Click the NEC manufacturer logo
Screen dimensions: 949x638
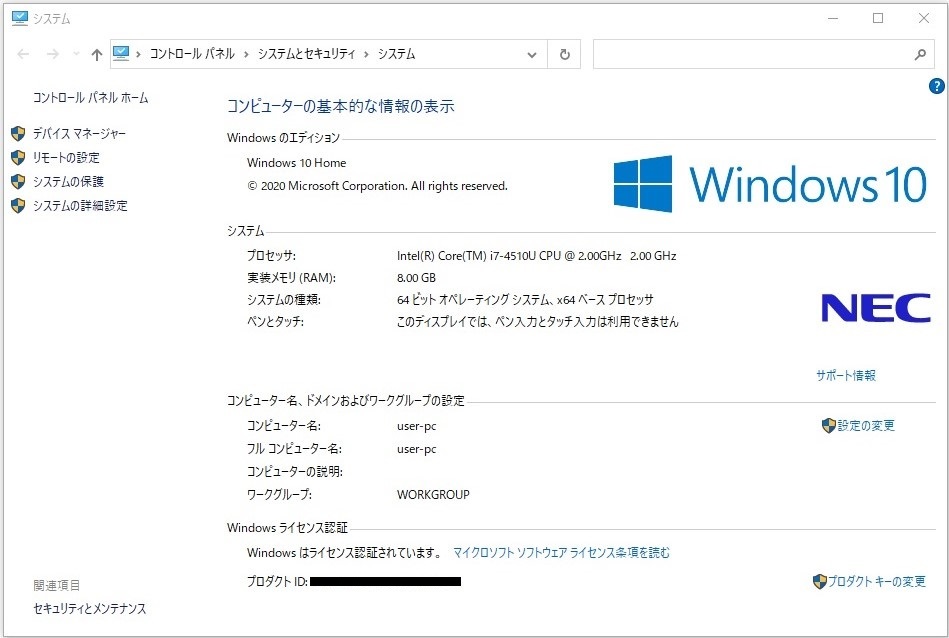point(876,307)
